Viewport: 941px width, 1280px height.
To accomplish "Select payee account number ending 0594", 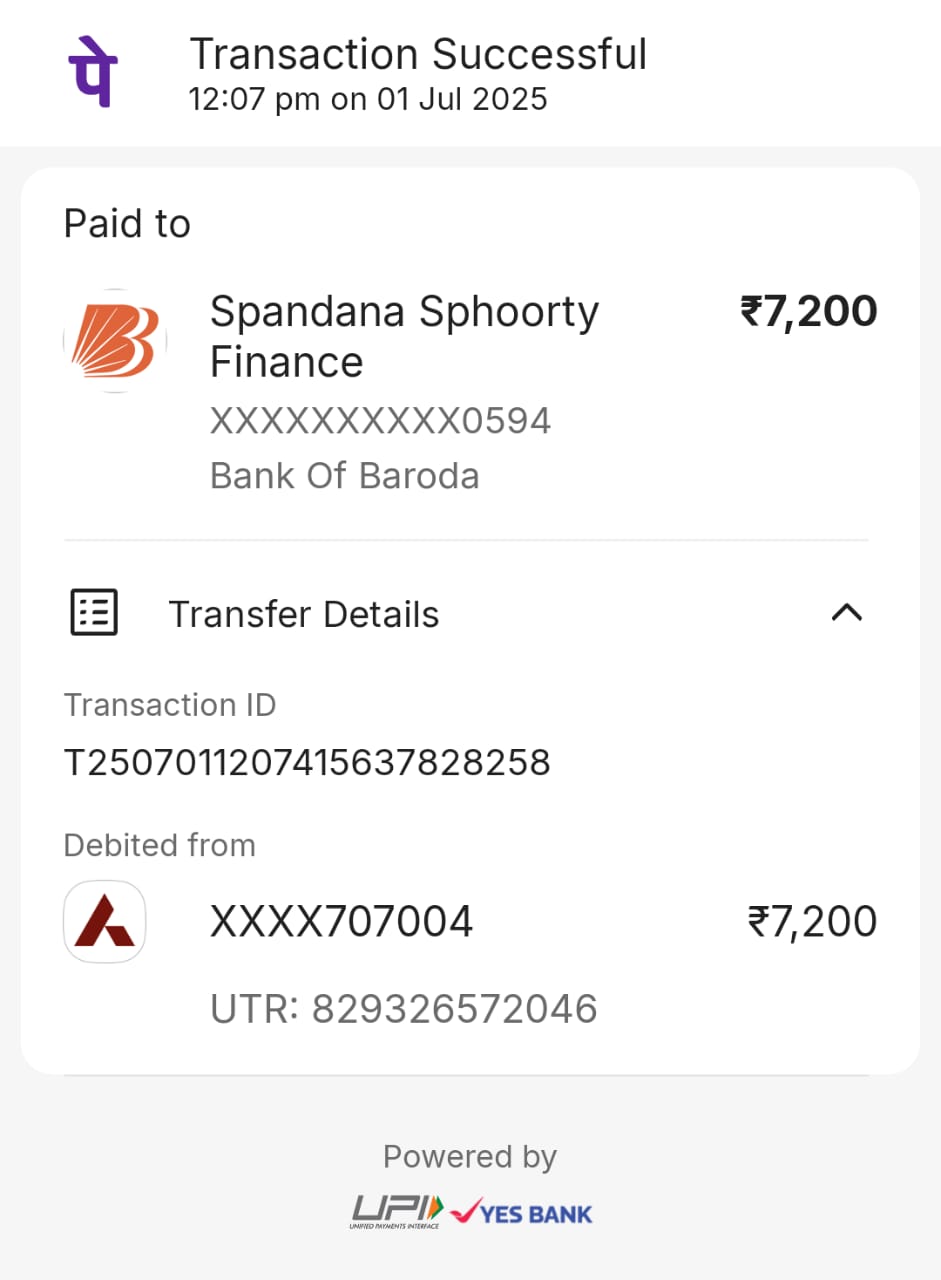I will [380, 421].
